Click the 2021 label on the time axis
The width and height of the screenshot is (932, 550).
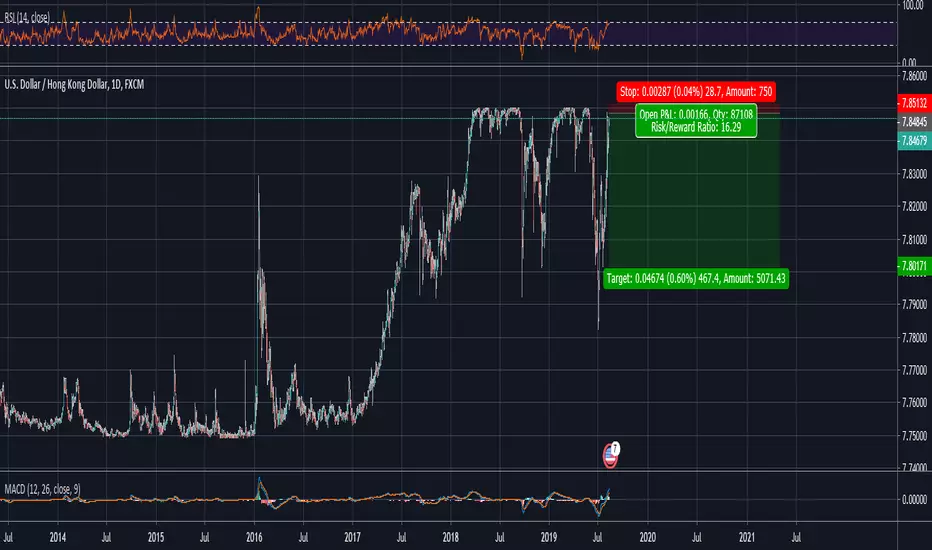[747, 538]
